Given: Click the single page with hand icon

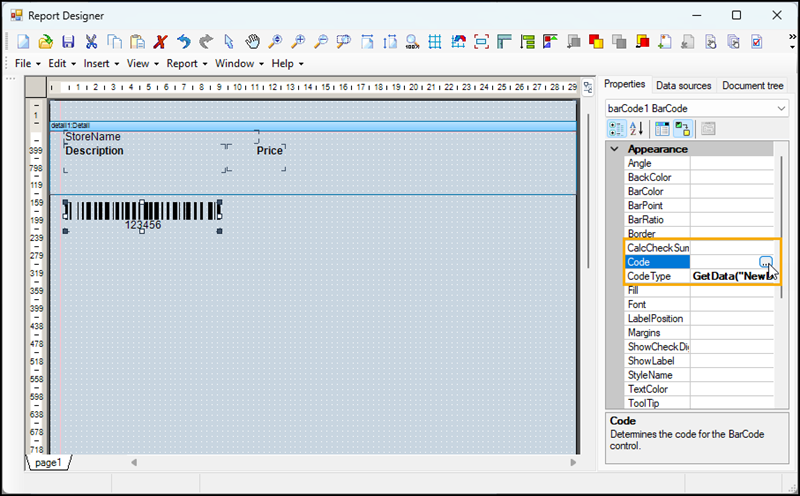Looking at the screenshot, I should pos(711,41).
